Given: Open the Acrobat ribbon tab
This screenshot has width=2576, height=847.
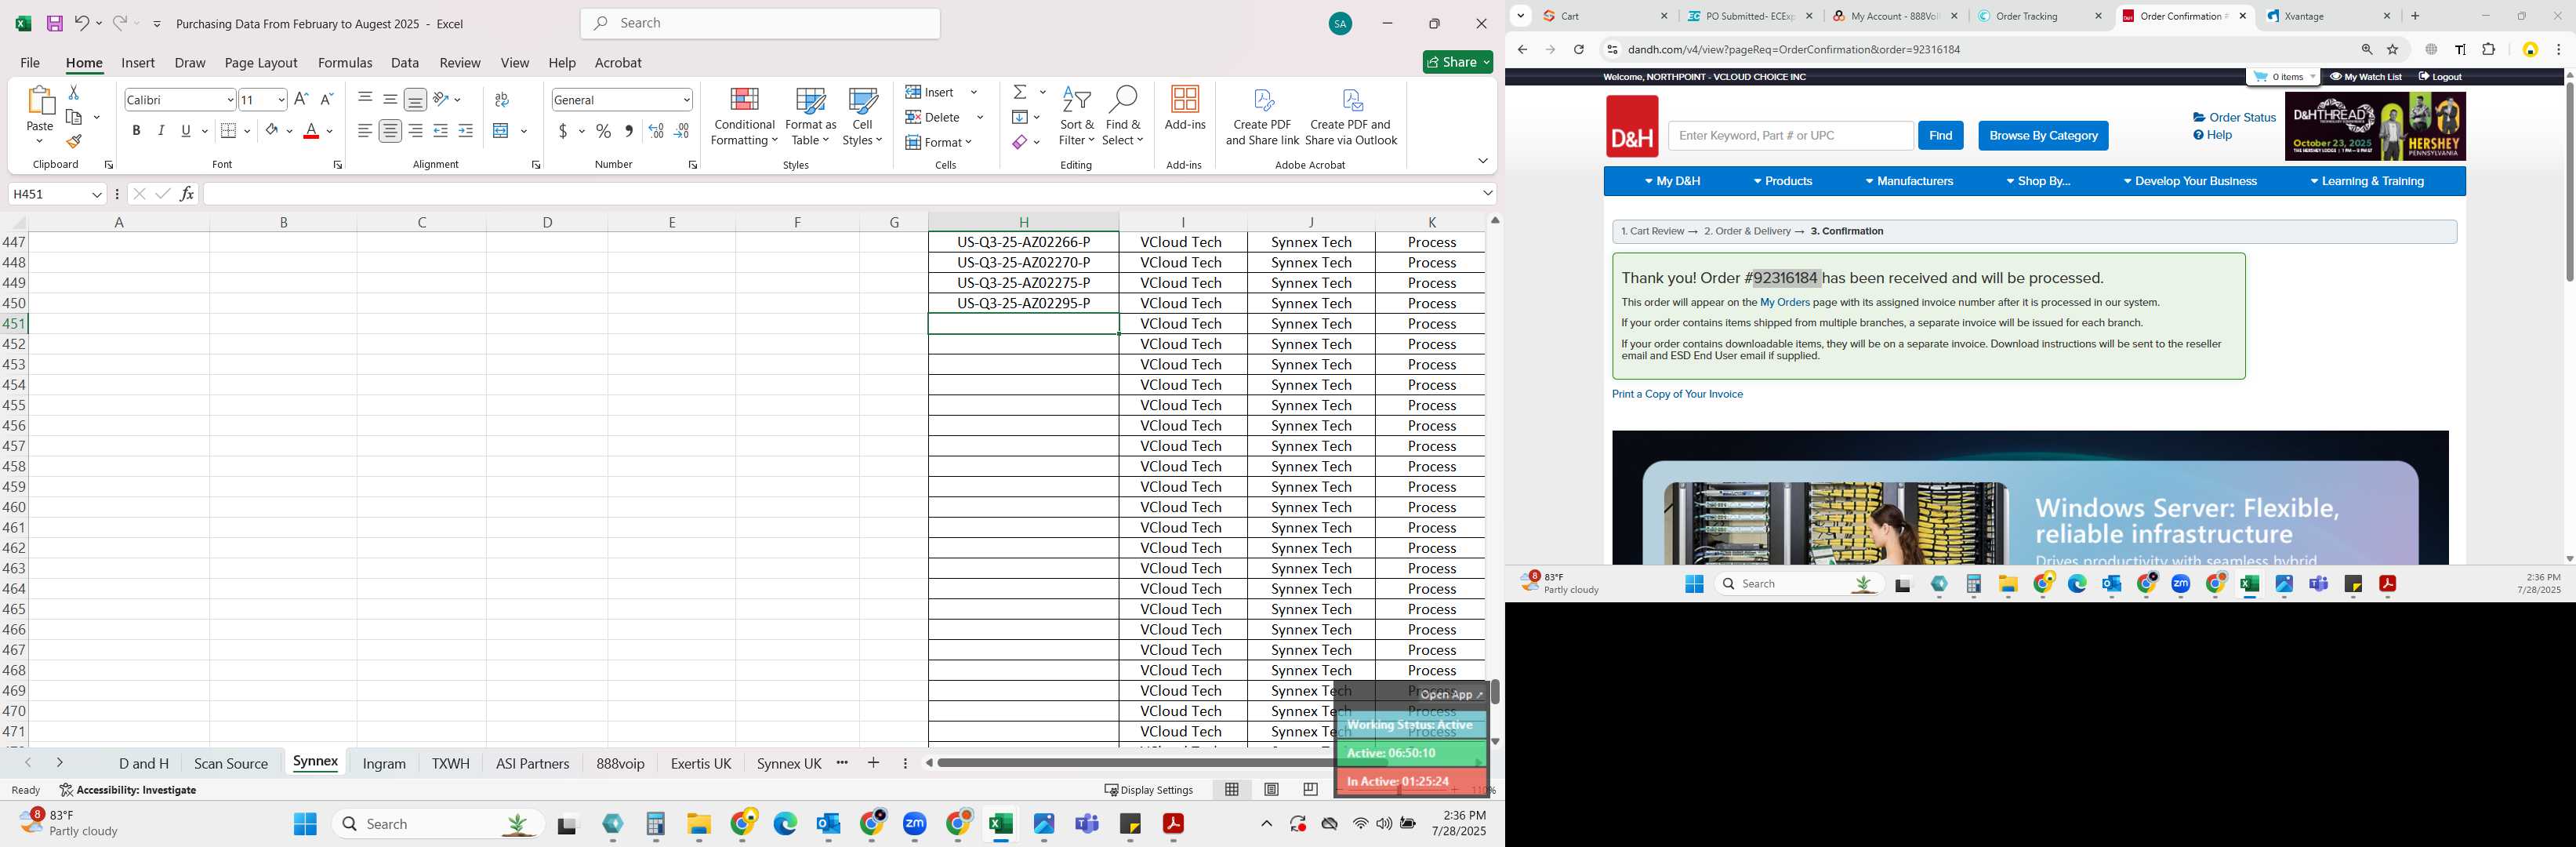Looking at the screenshot, I should 618,62.
